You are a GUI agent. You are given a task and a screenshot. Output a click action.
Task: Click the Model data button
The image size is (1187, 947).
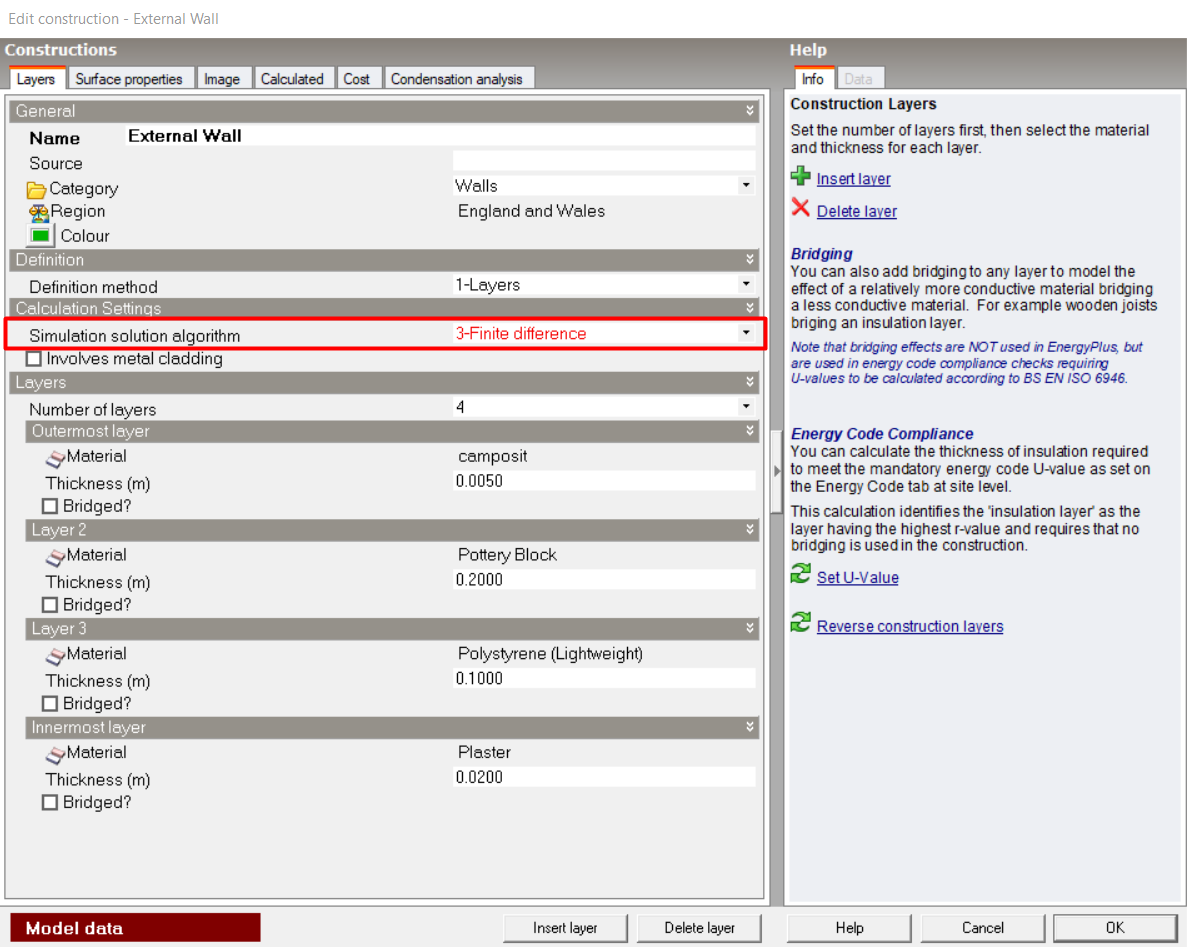[135, 928]
